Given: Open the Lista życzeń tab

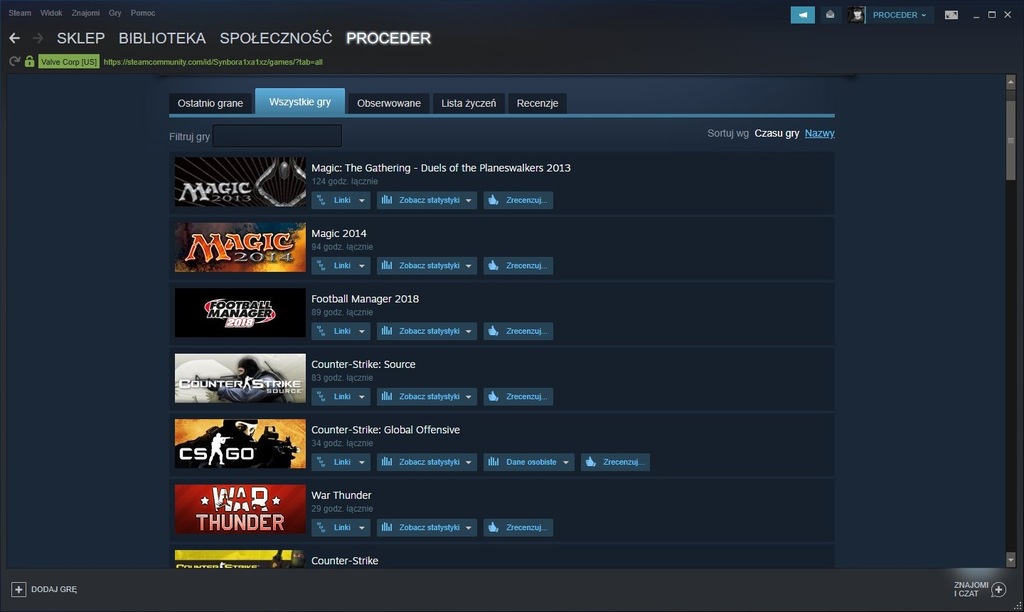Looking at the screenshot, I should [x=468, y=103].
